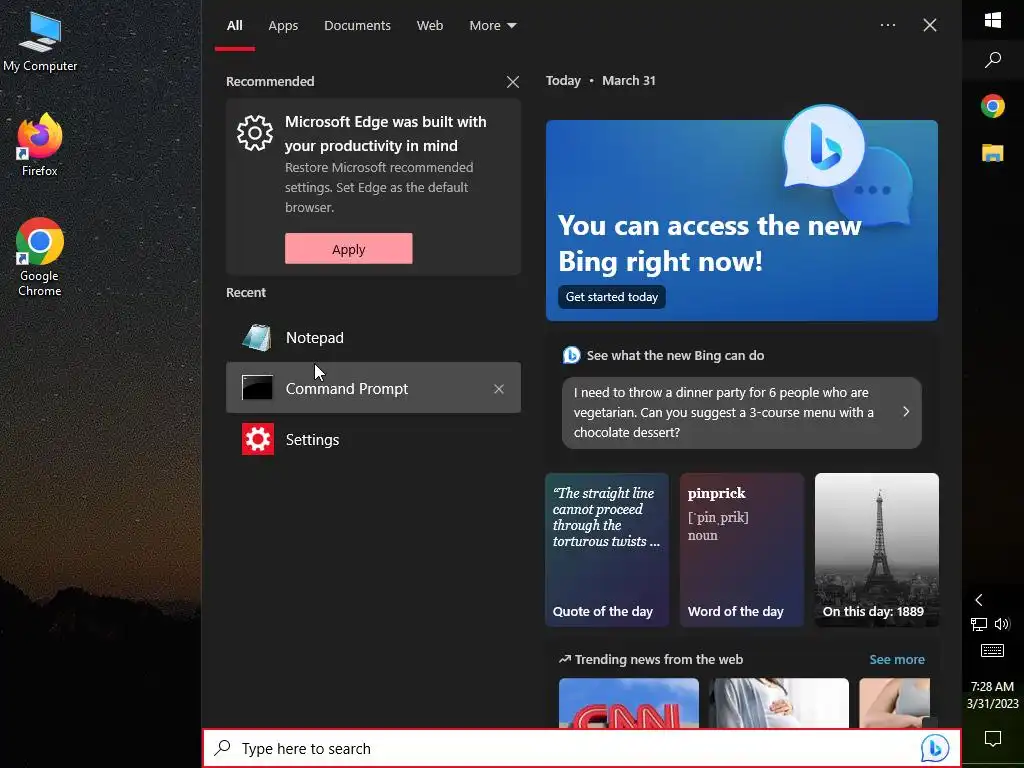Click See more trending news
Screen dimensions: 1024x768
(x=897, y=660)
